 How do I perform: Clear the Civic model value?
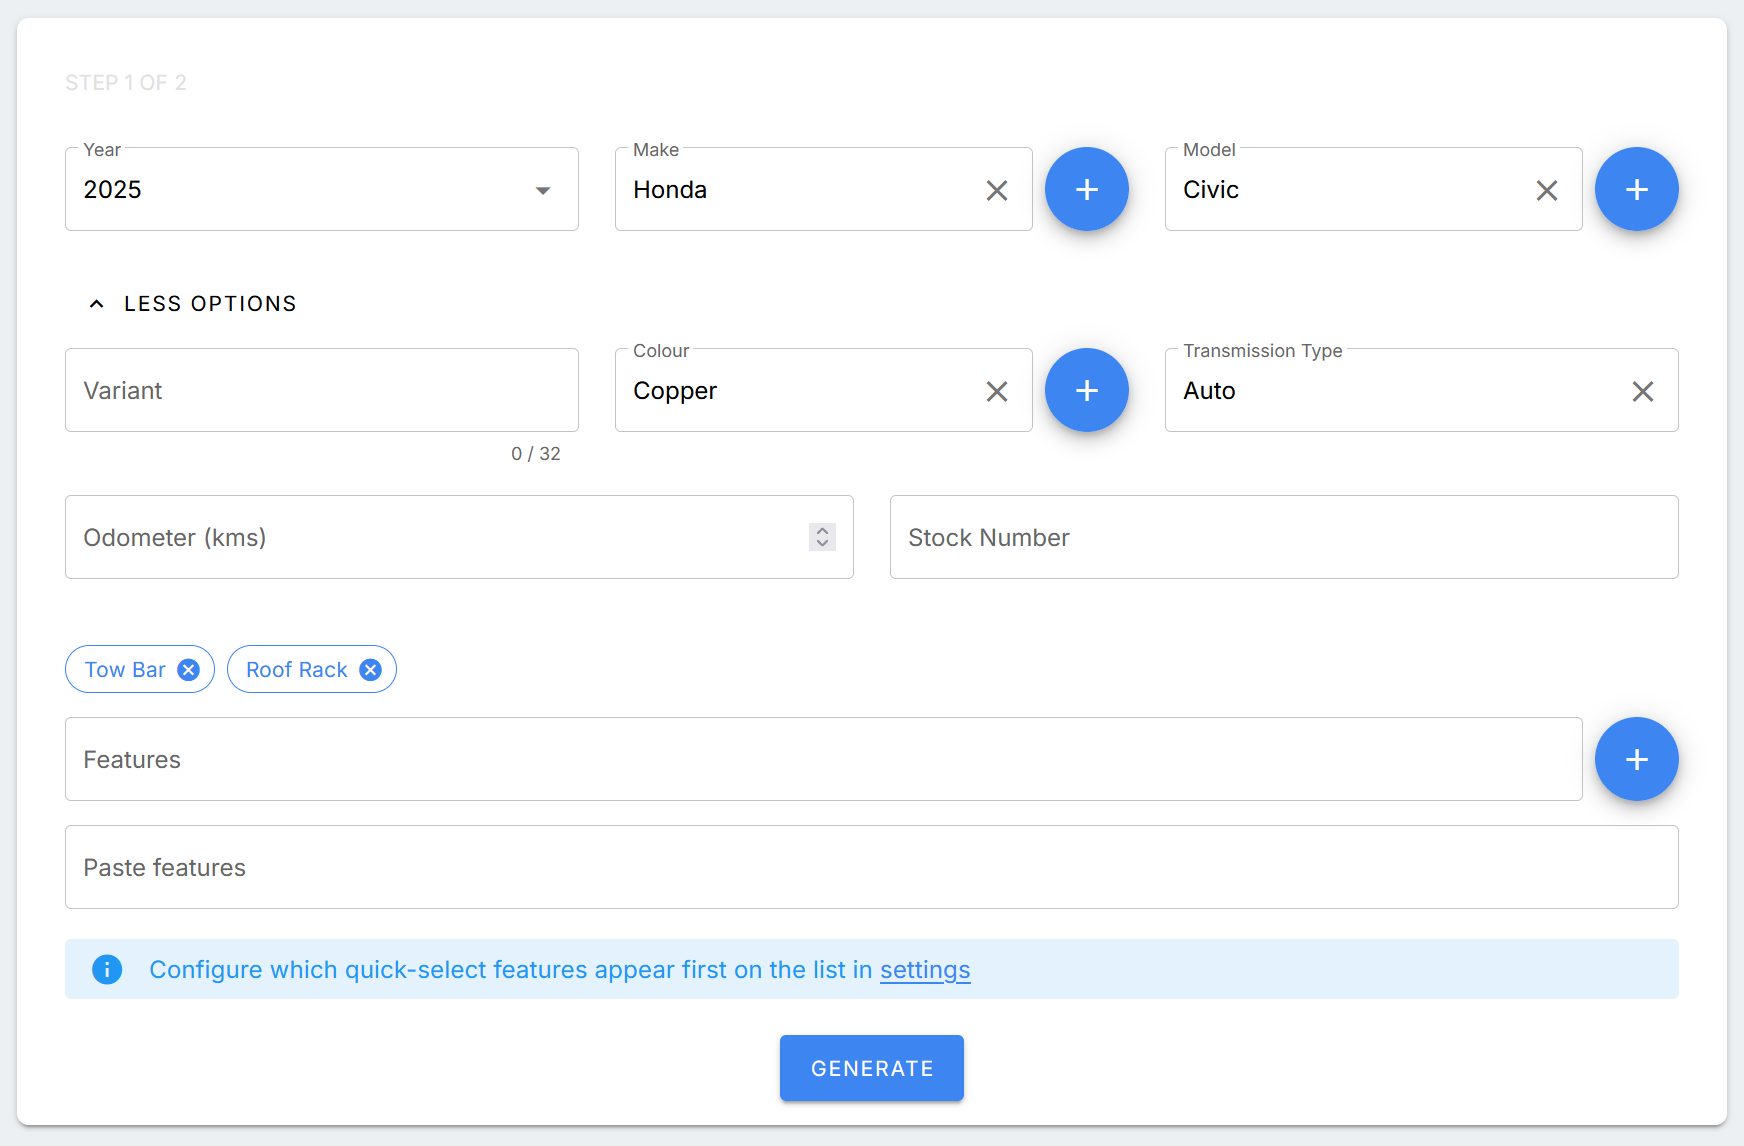[x=1546, y=190]
